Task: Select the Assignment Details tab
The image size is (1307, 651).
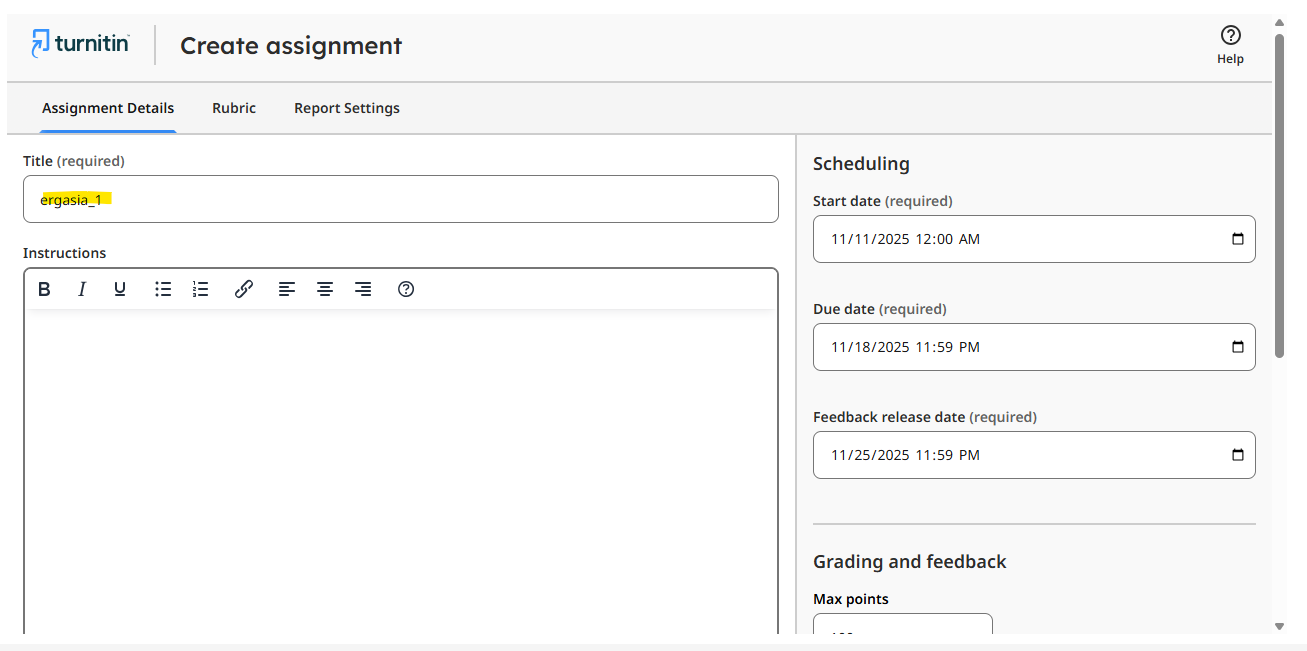Action: coord(108,108)
